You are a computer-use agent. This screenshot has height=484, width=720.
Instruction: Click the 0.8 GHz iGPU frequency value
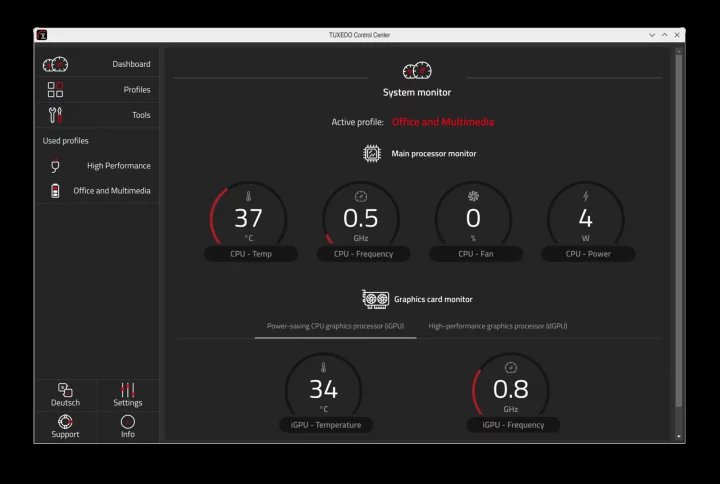click(x=511, y=389)
